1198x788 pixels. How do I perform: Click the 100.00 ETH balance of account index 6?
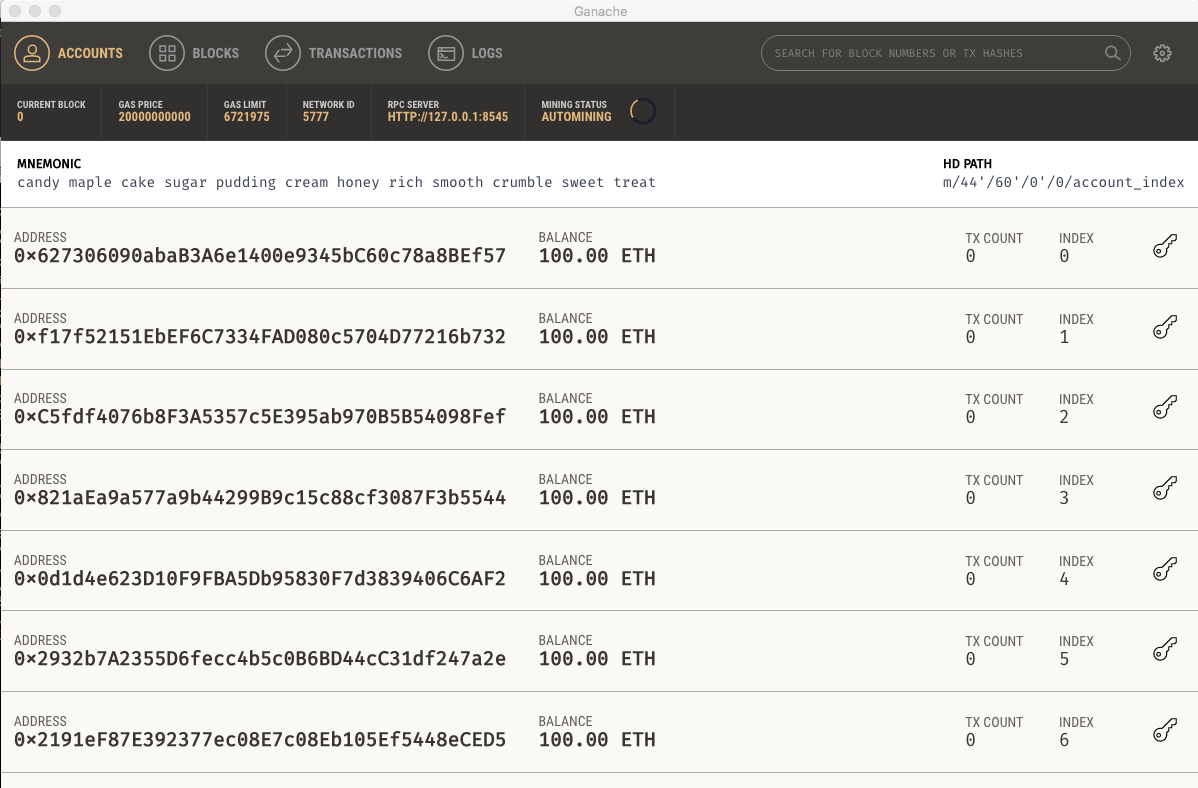click(x=597, y=740)
